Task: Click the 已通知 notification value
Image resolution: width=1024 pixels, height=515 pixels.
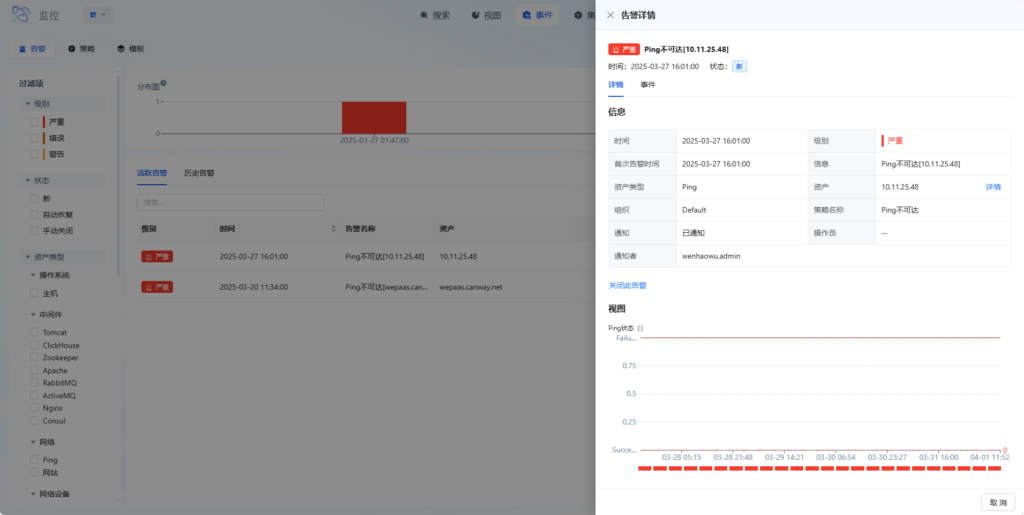Action: (x=694, y=233)
